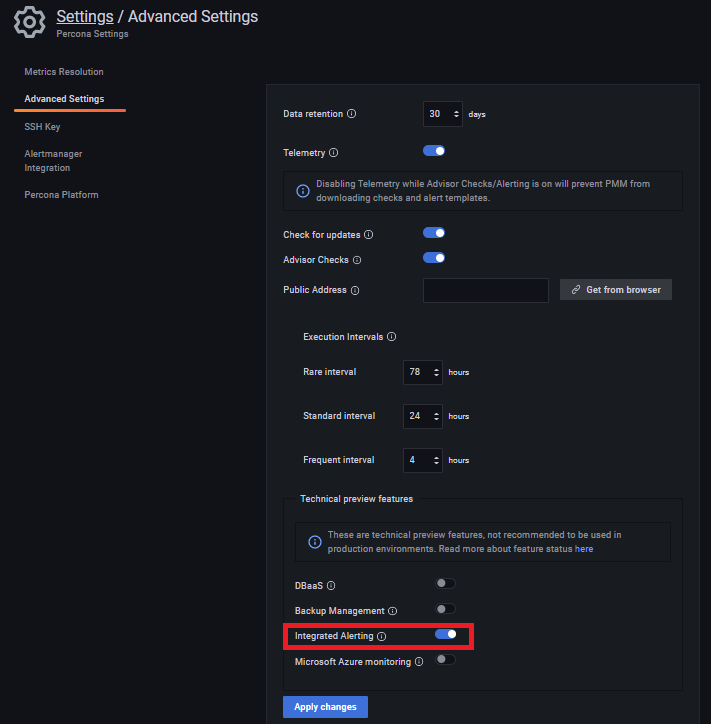711x724 pixels.
Task: Adjust the Data retention days spinner arrows
Action: coord(456,114)
